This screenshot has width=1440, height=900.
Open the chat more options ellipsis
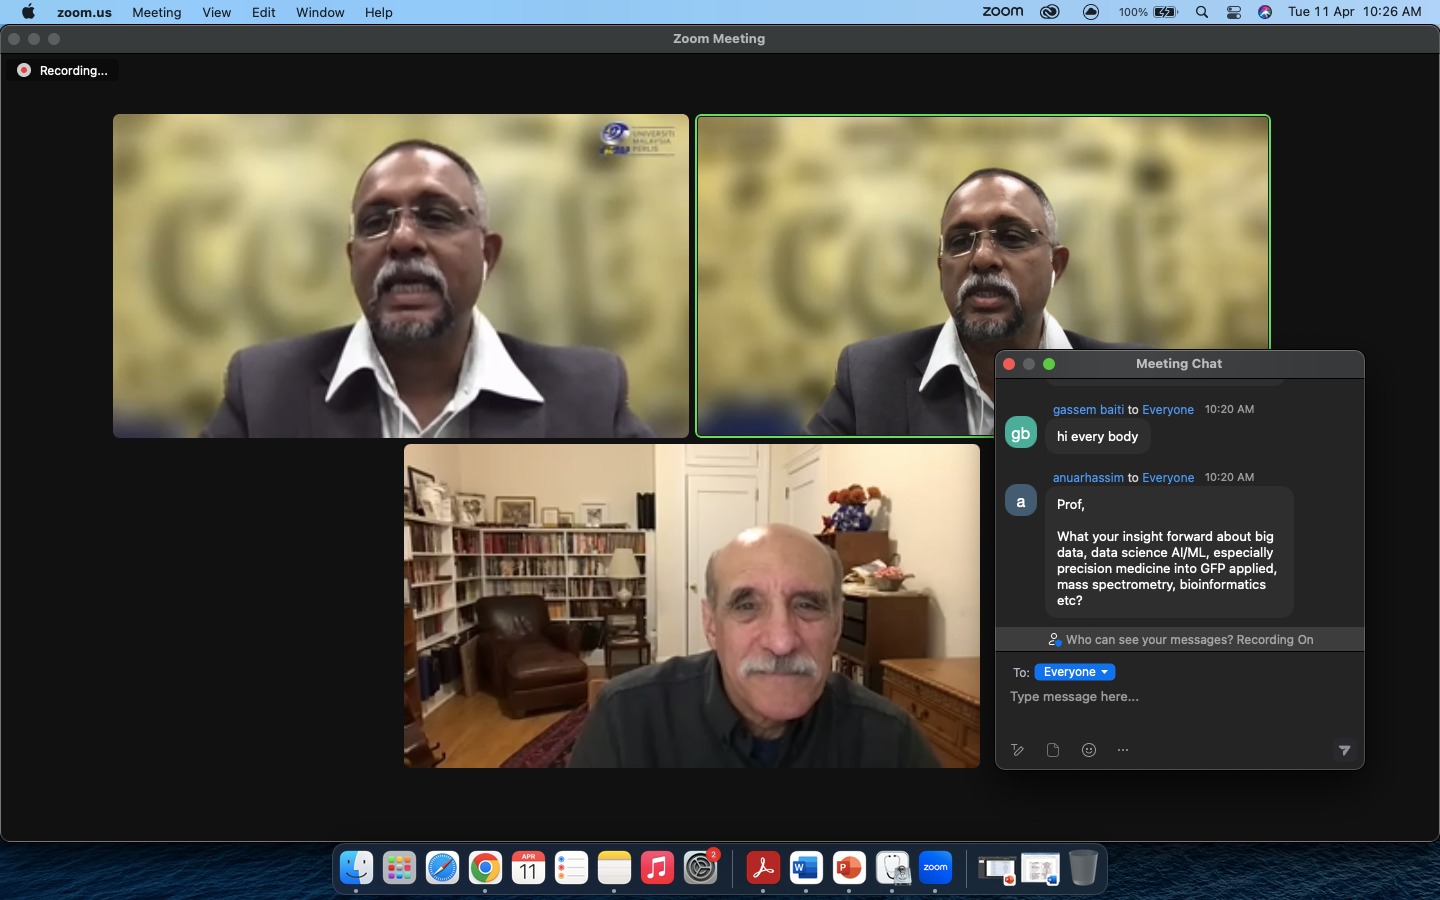click(1123, 750)
